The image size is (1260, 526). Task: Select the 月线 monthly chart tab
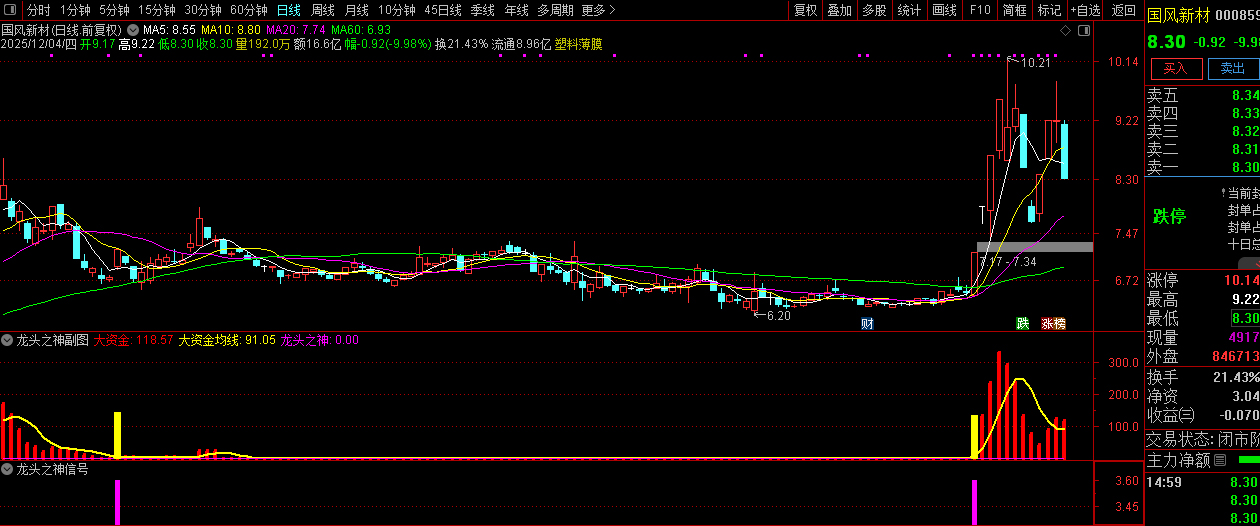[x=356, y=10]
